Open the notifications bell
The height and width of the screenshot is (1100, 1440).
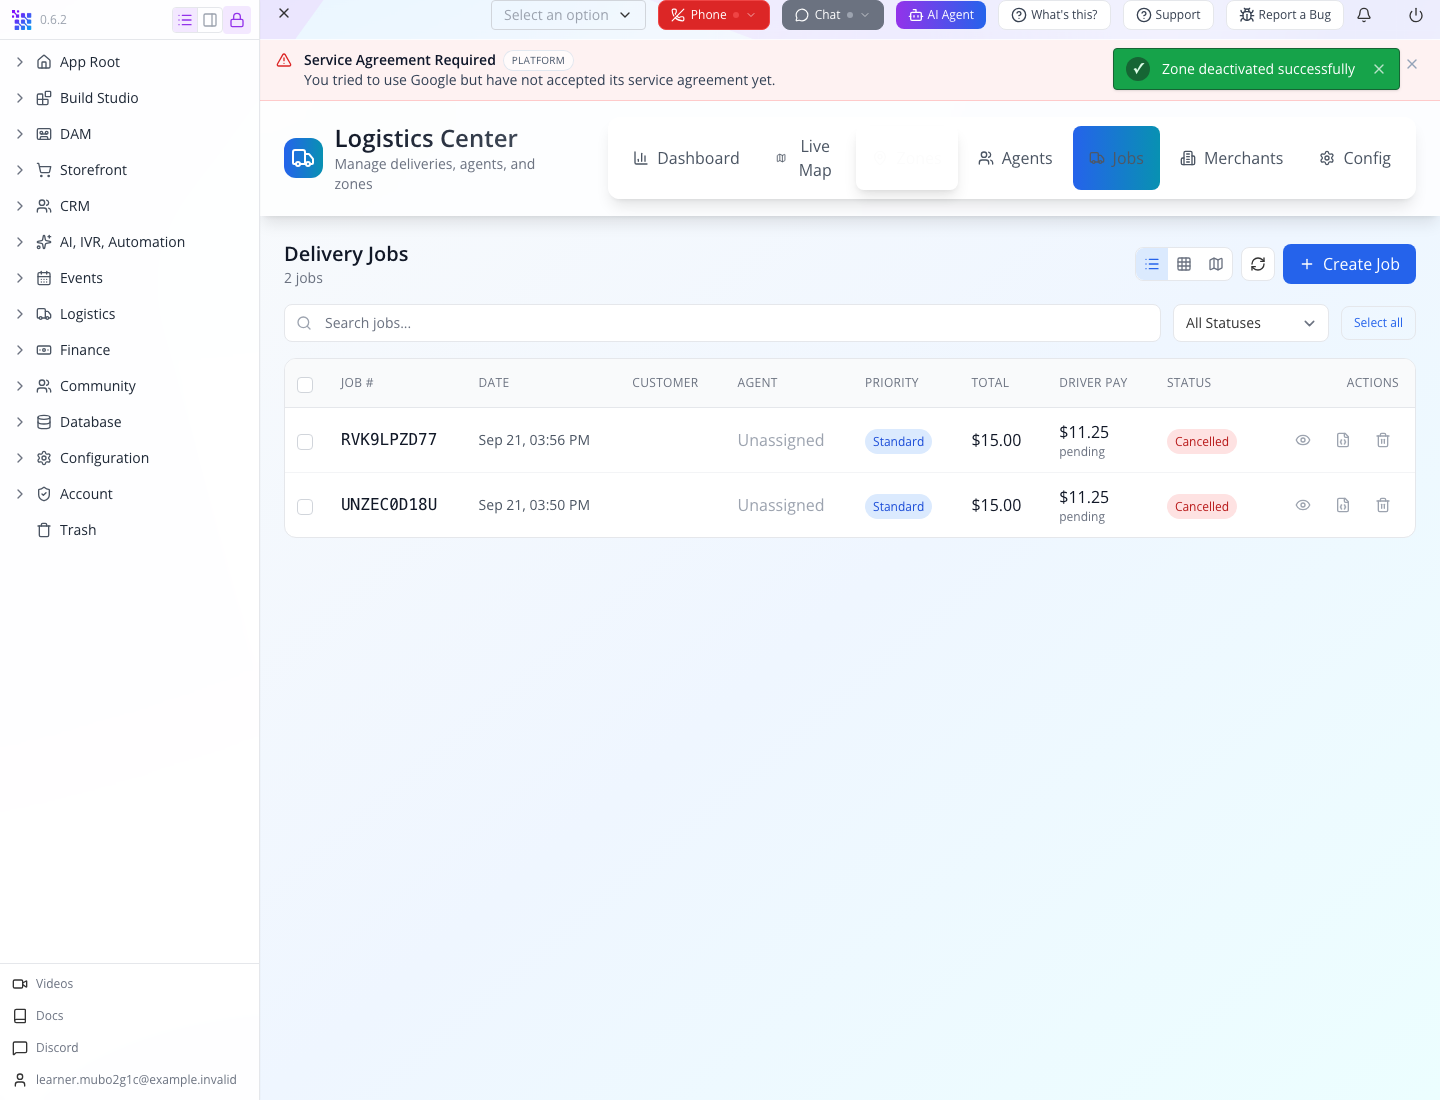(1364, 15)
